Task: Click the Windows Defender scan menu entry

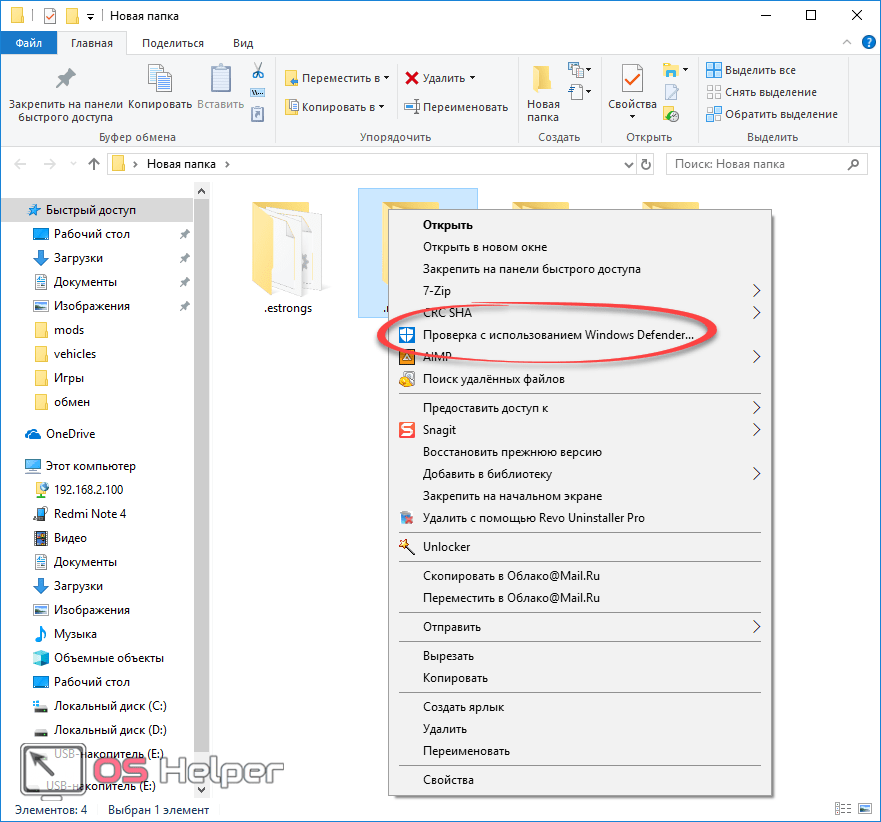Action: pyautogui.click(x=557, y=335)
